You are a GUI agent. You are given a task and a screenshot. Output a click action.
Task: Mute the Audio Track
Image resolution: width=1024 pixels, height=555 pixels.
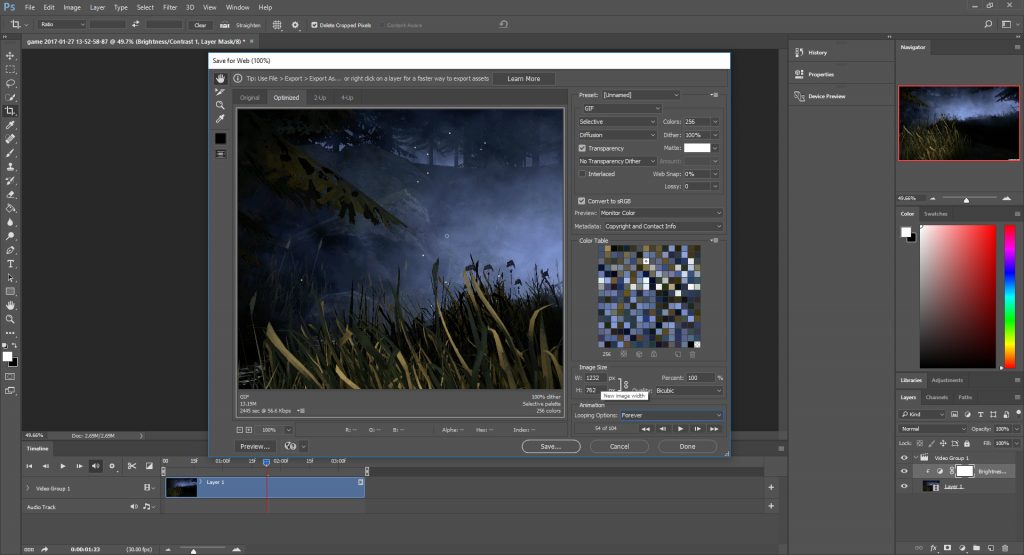pos(134,507)
